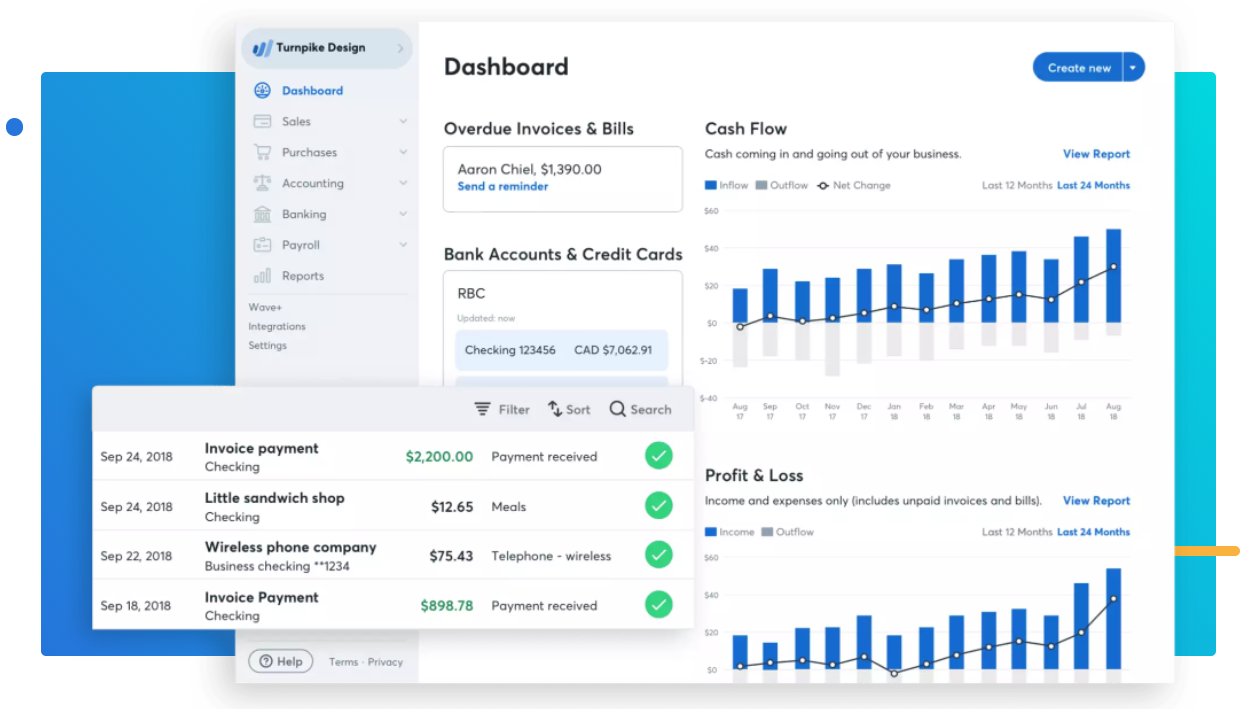Click the Wave logo beside Turnpike Design
The width and height of the screenshot is (1253, 709).
click(x=262, y=48)
